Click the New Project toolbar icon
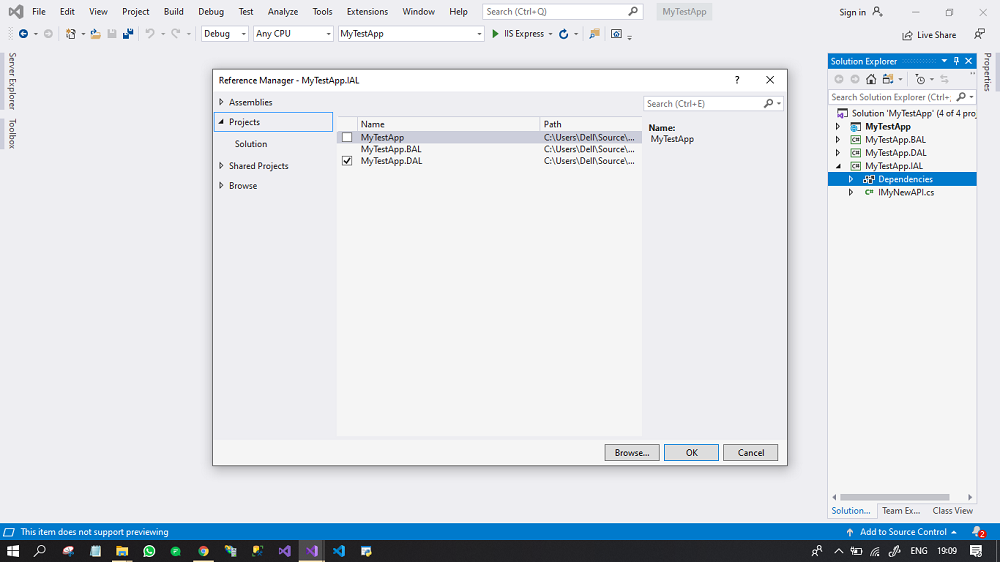 tap(70, 34)
